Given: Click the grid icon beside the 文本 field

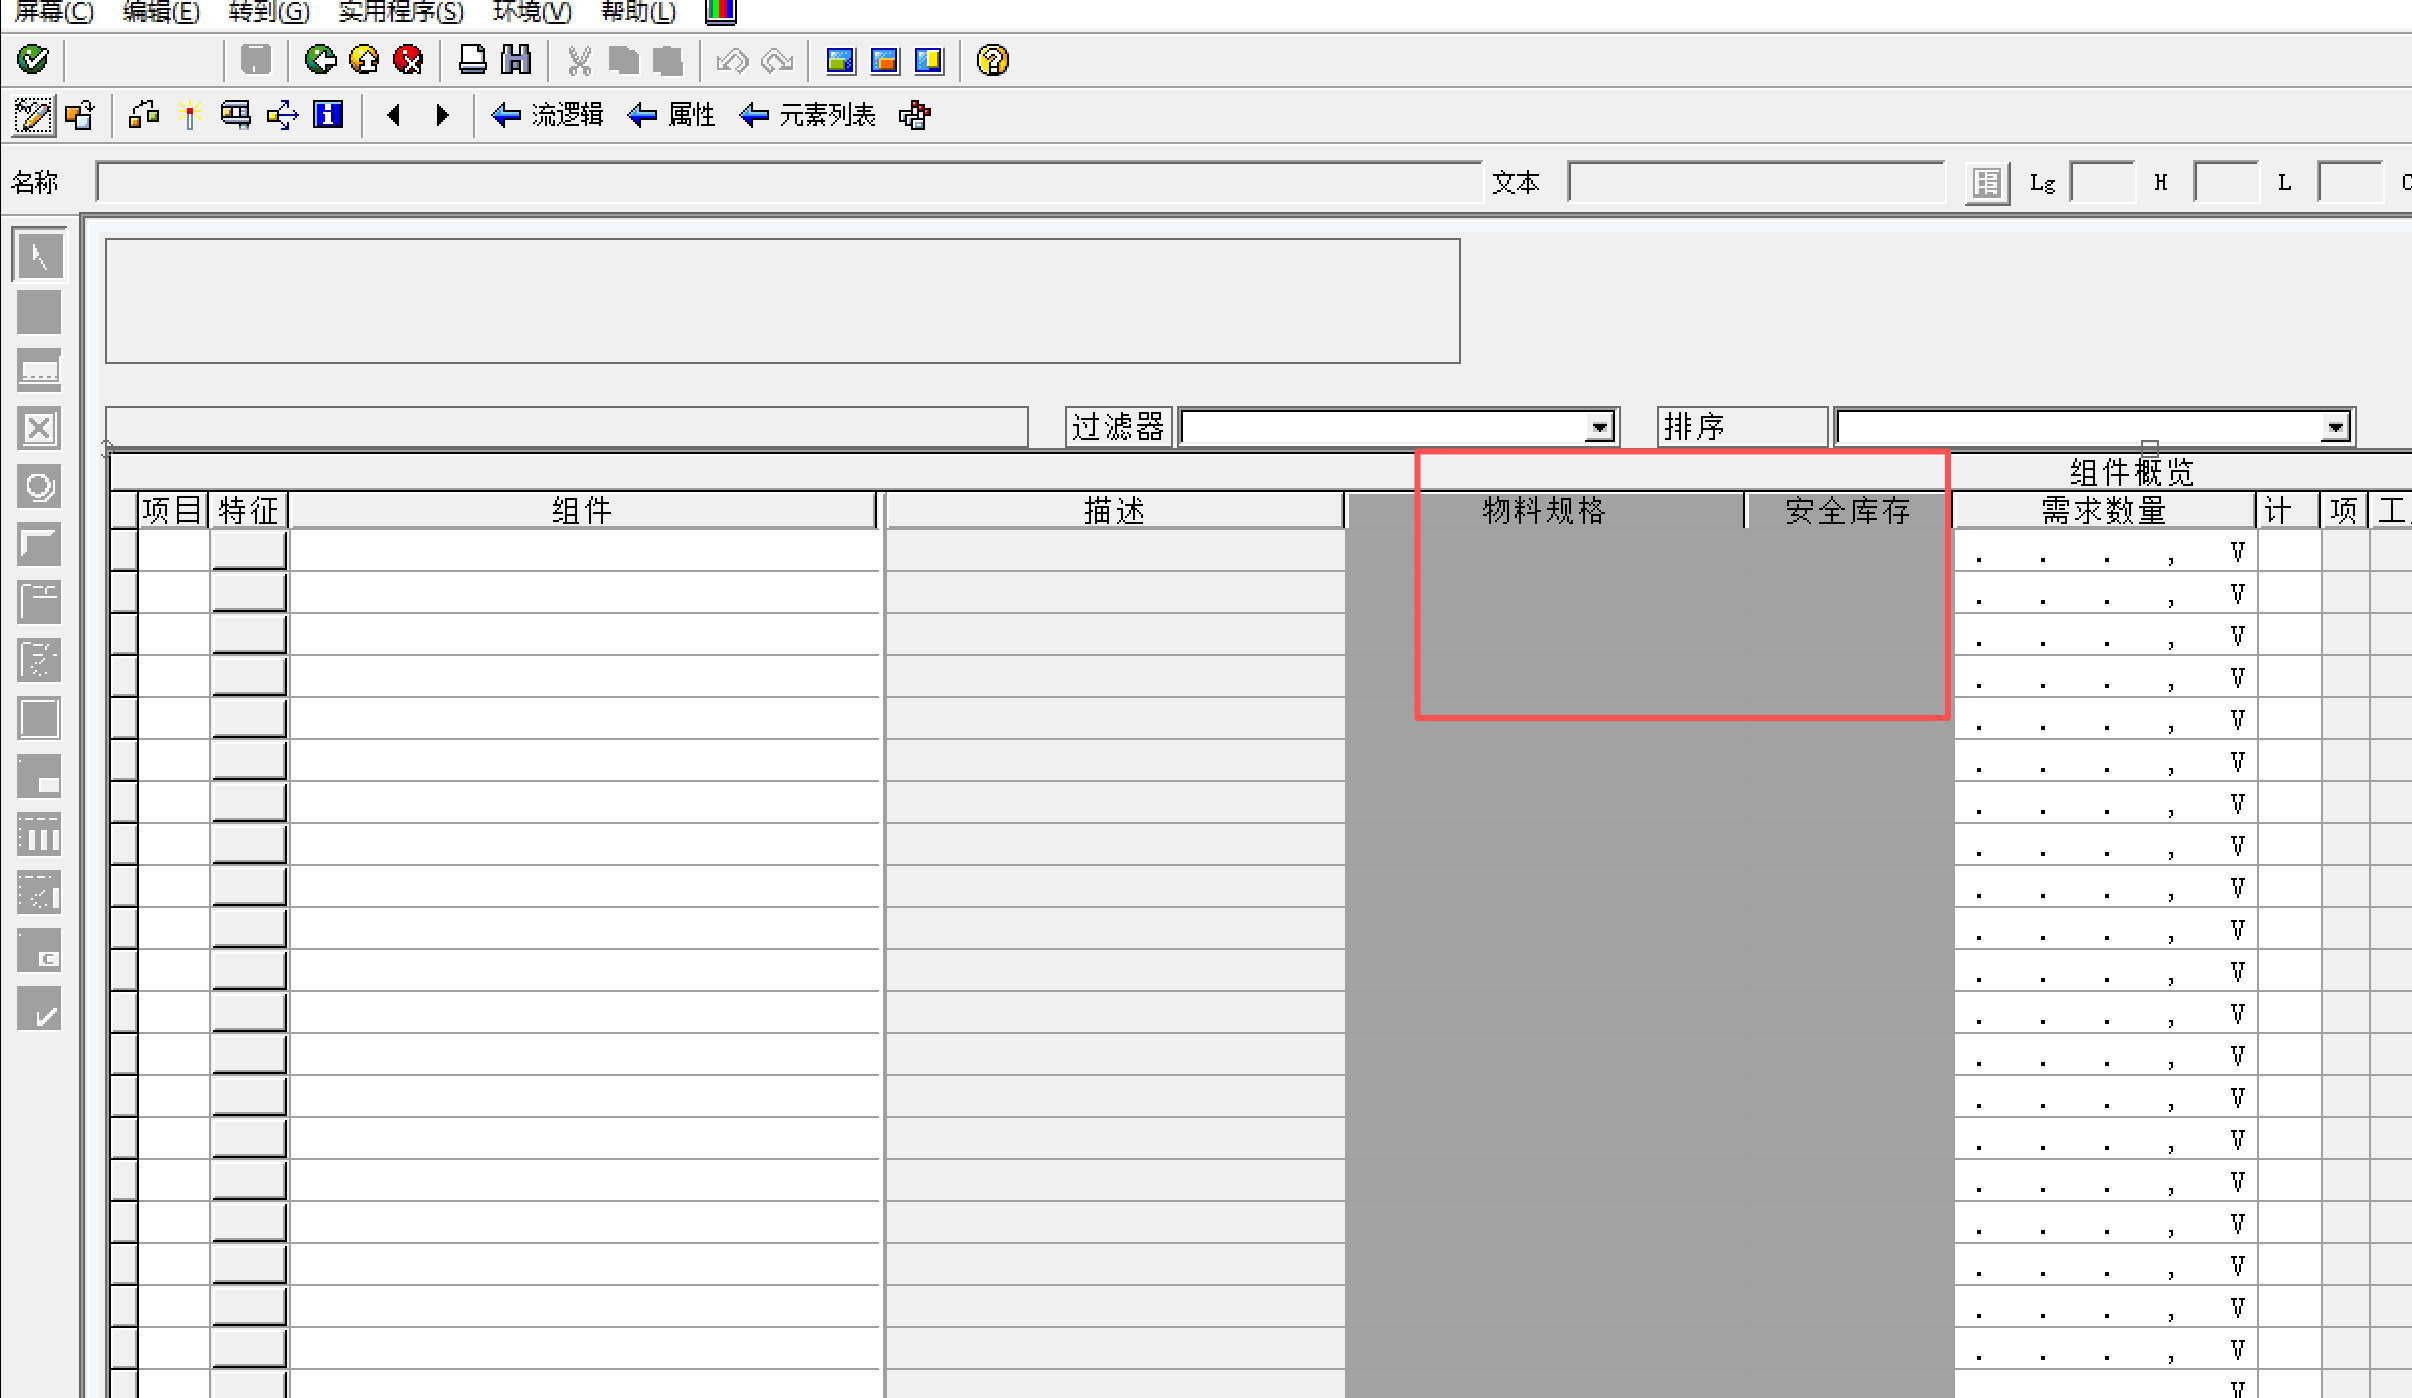Looking at the screenshot, I should point(1987,183).
